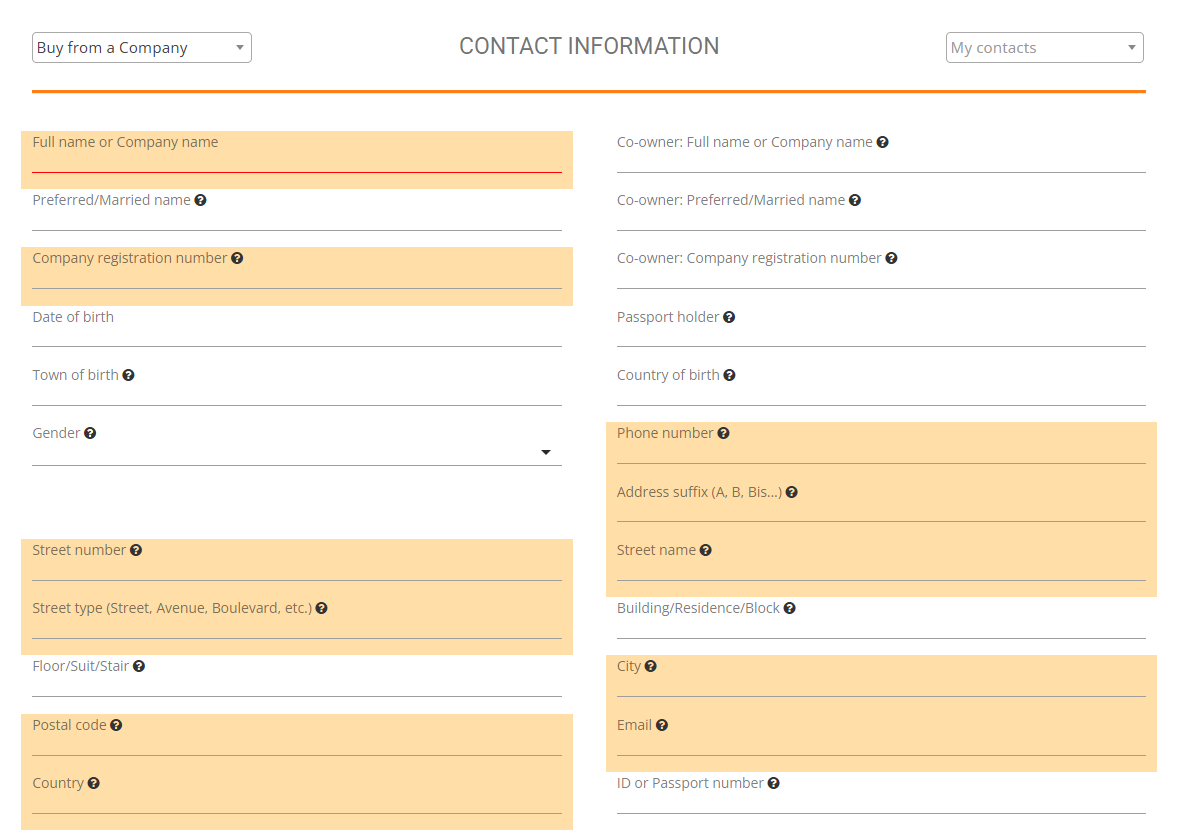1182x840 pixels.
Task: Expand the My contacts dropdown
Action: (x=1044, y=48)
